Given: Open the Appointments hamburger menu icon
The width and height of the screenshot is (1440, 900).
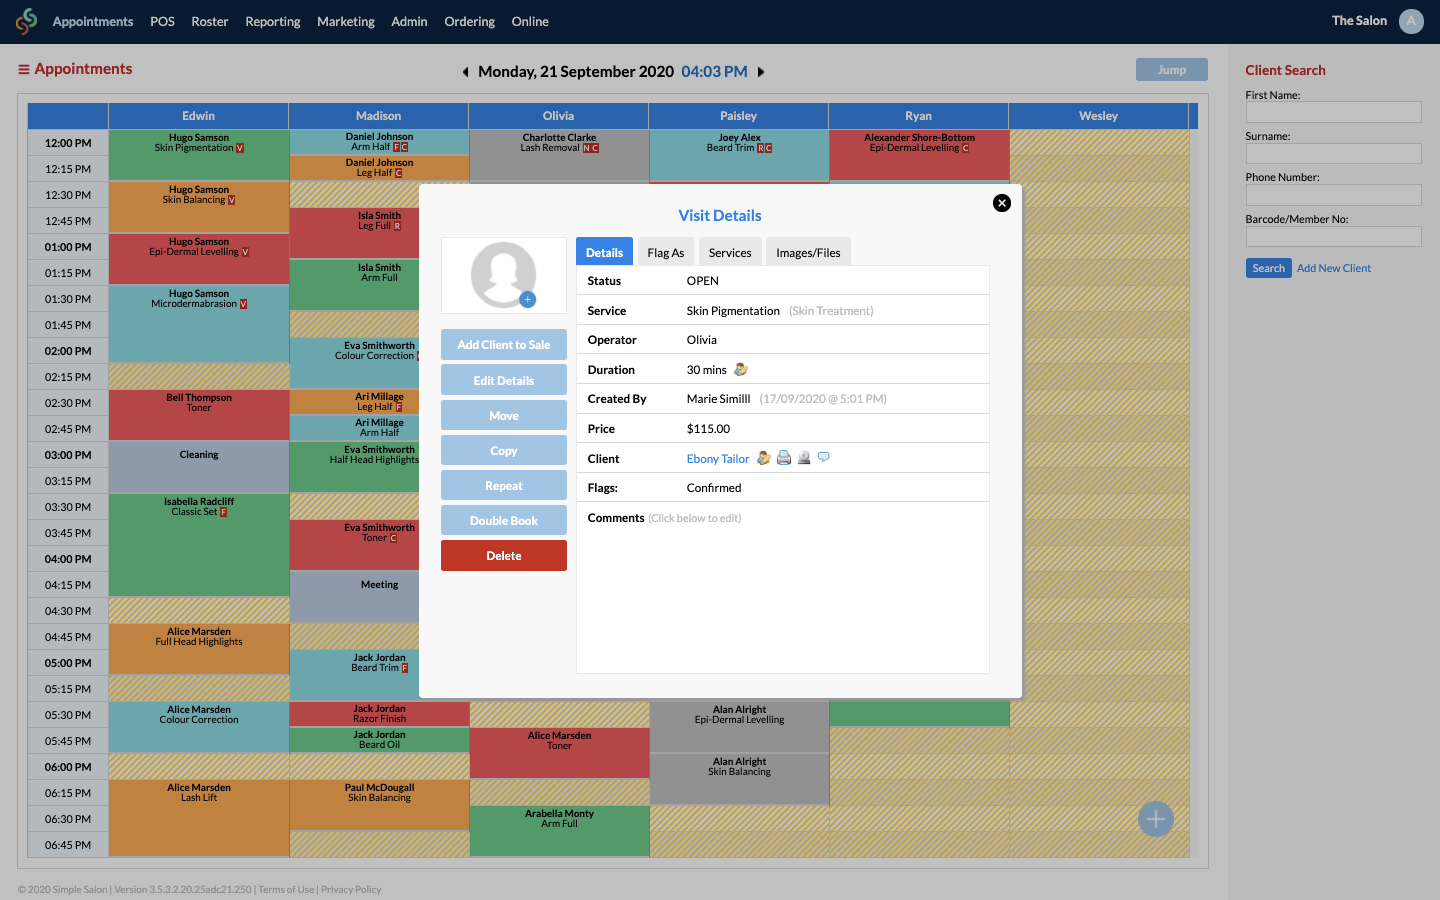Looking at the screenshot, I should coord(24,69).
